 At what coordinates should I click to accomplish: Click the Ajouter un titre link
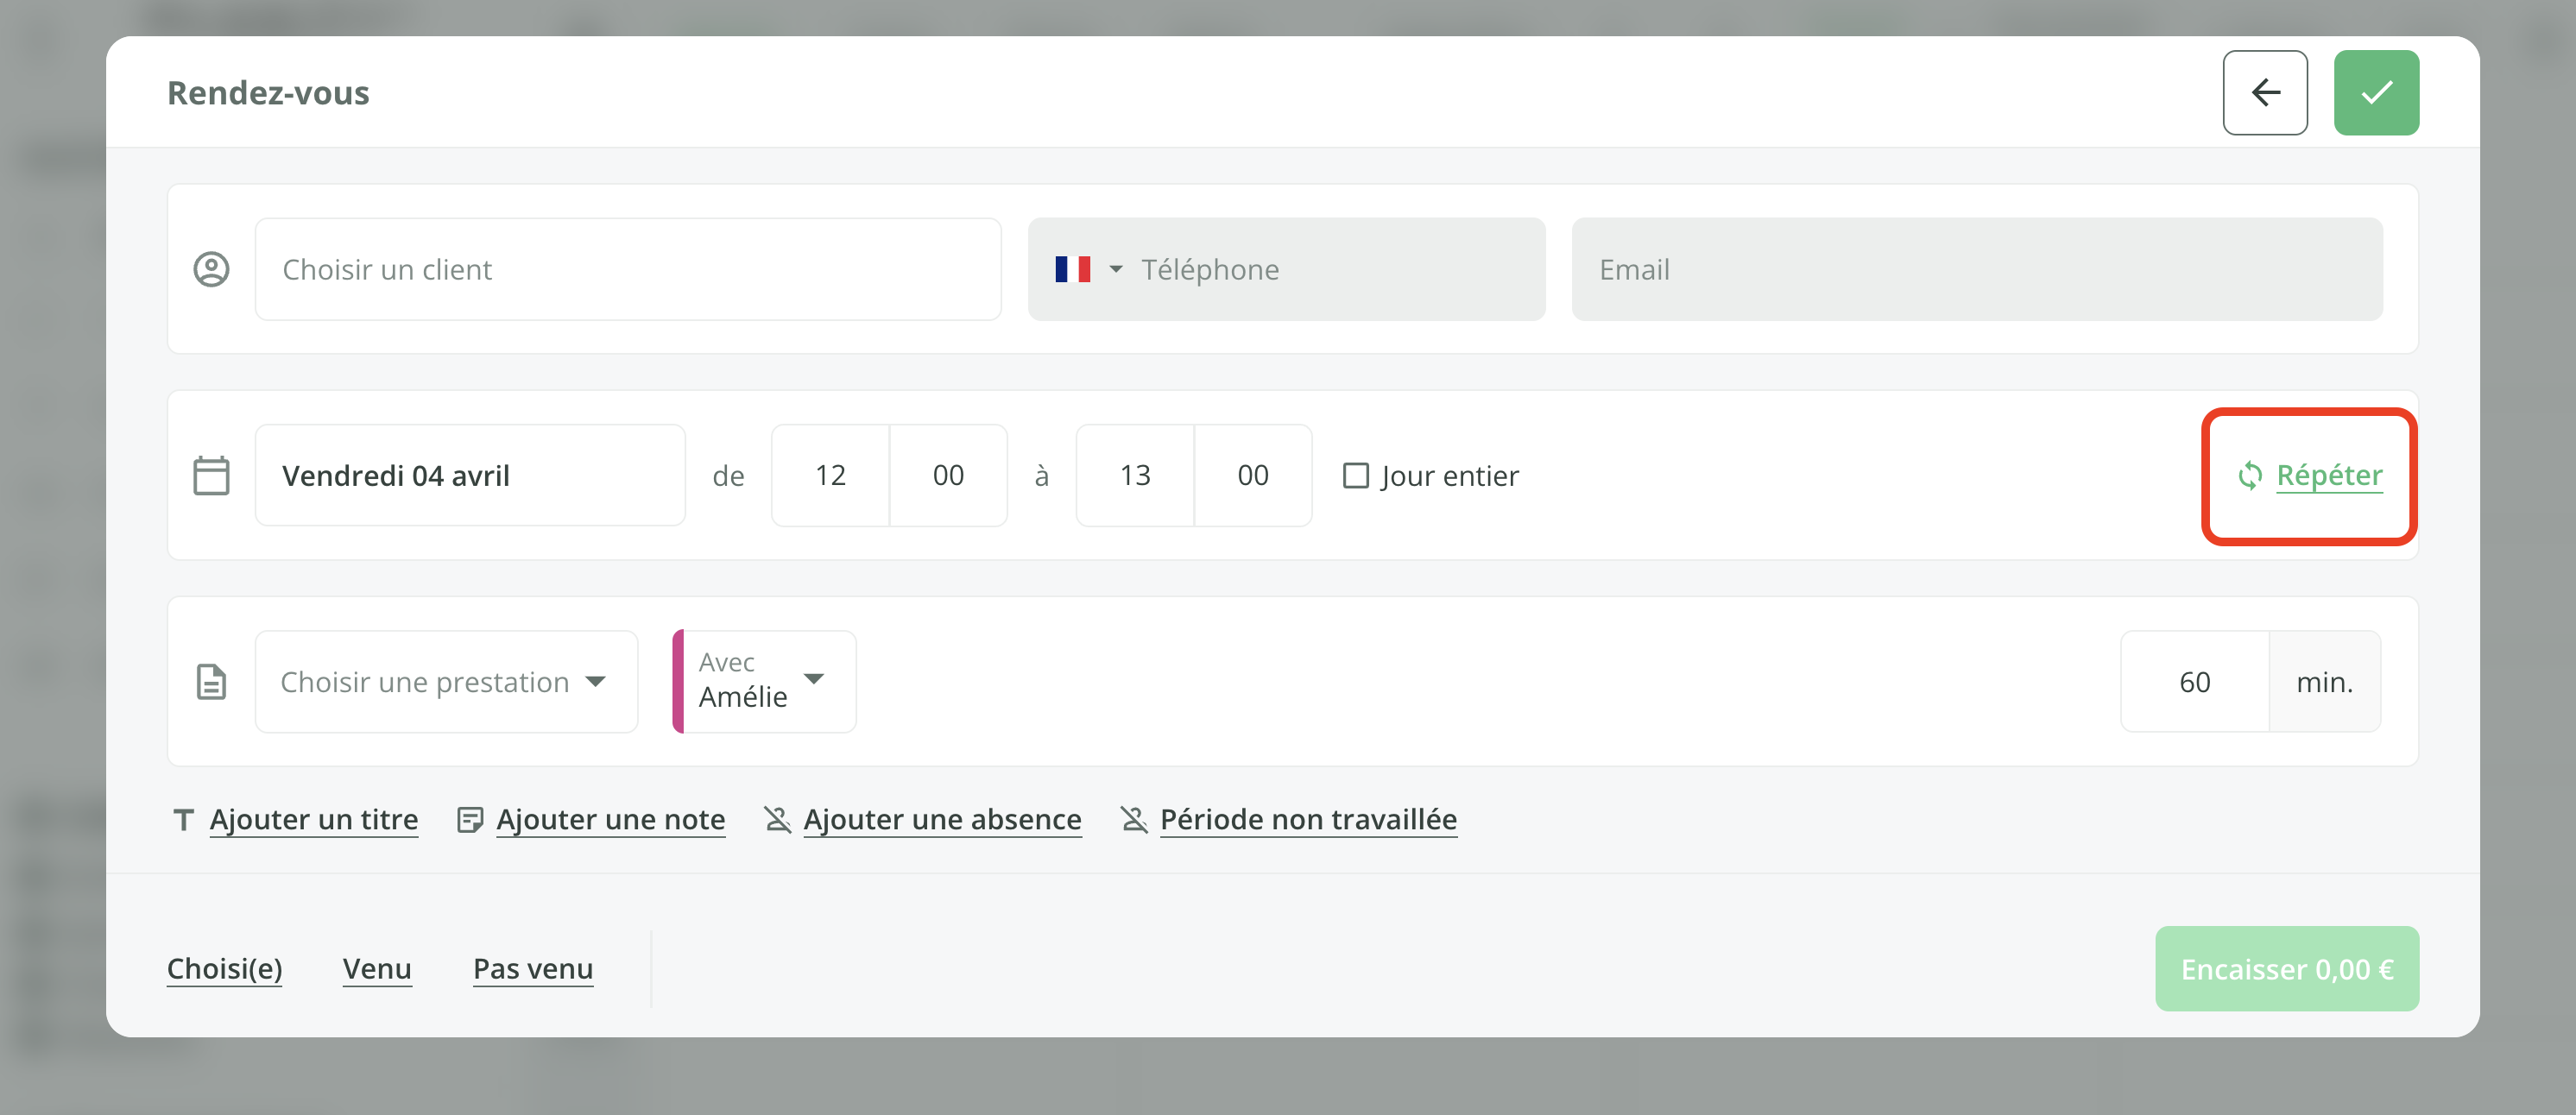point(313,820)
